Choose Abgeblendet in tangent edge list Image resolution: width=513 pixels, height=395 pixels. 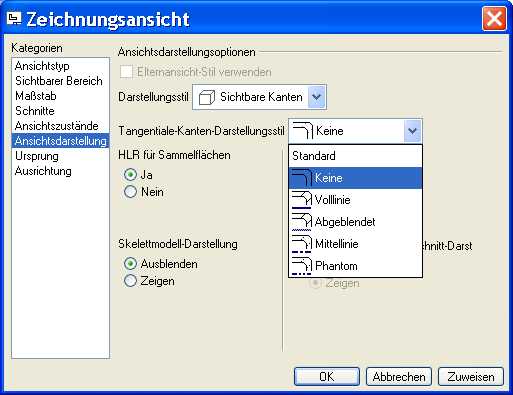pyautogui.click(x=355, y=222)
